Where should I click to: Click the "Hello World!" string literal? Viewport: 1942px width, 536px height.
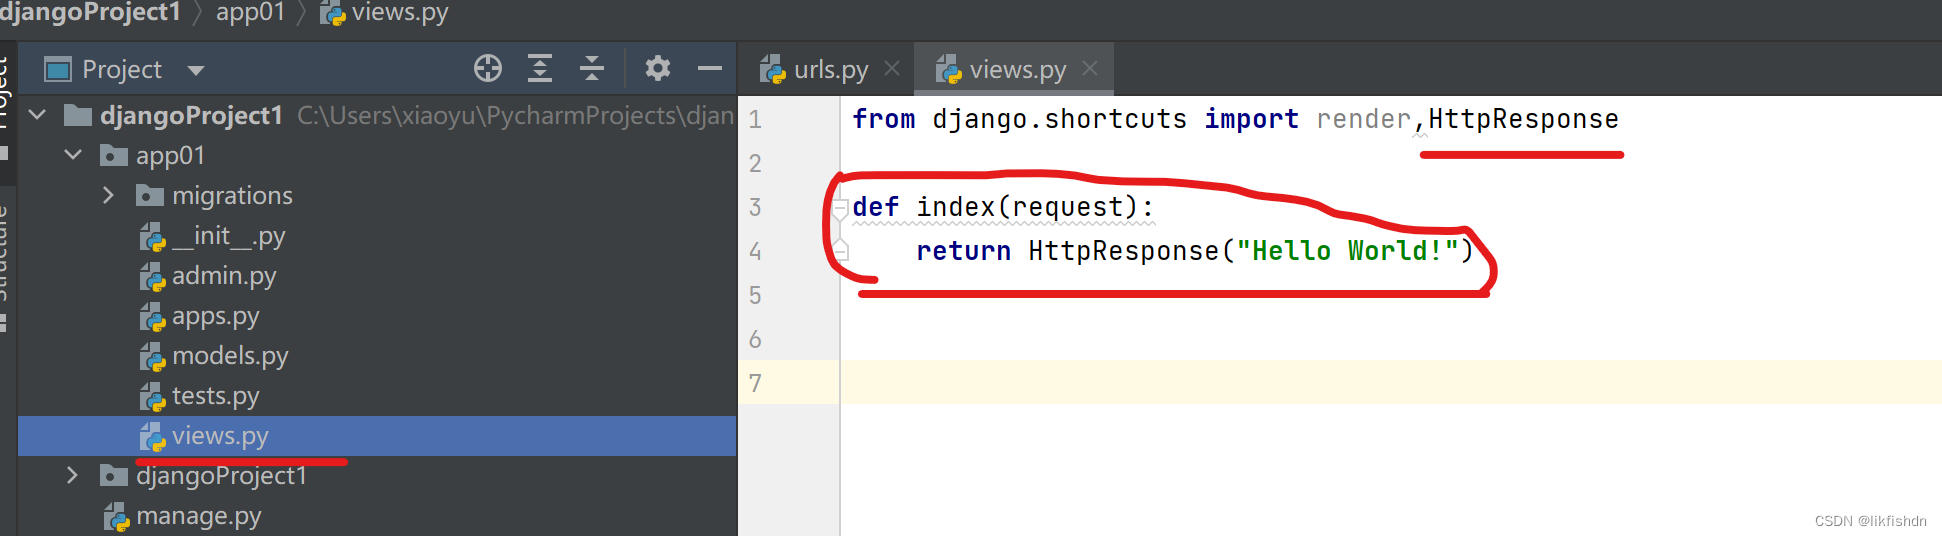(x=1347, y=251)
